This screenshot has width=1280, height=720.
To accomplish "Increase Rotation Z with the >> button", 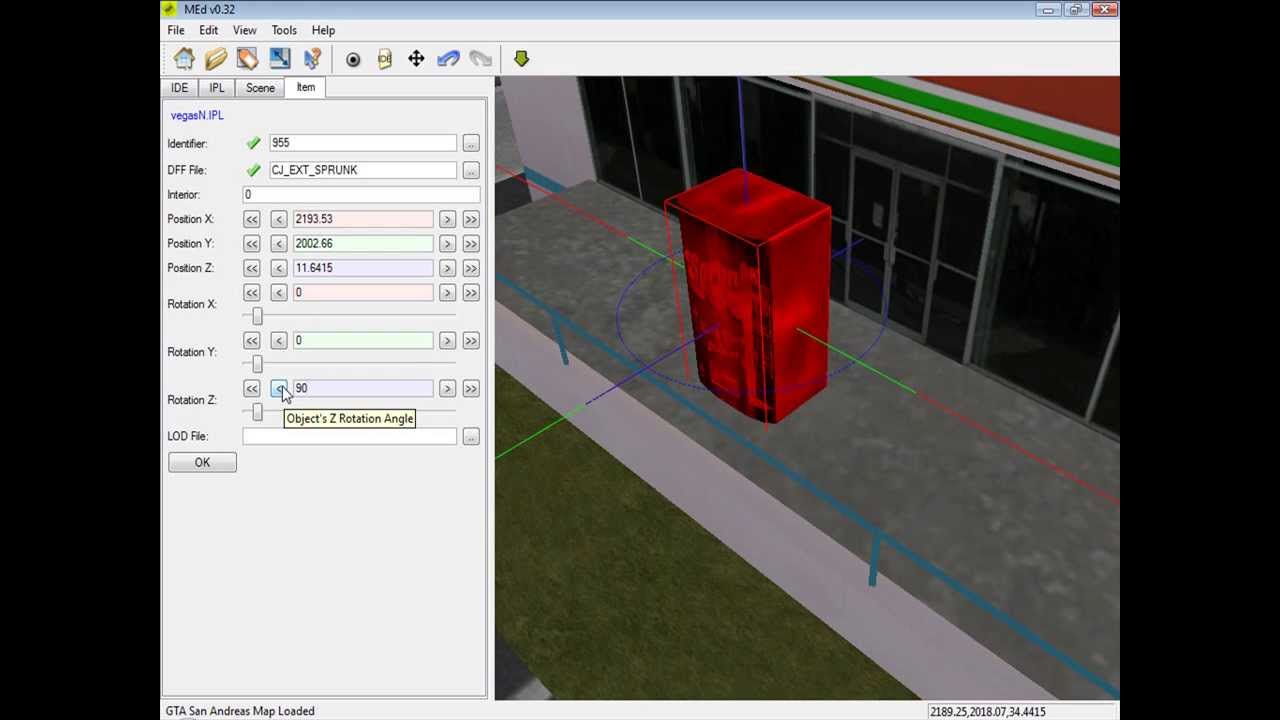I will [x=470, y=388].
